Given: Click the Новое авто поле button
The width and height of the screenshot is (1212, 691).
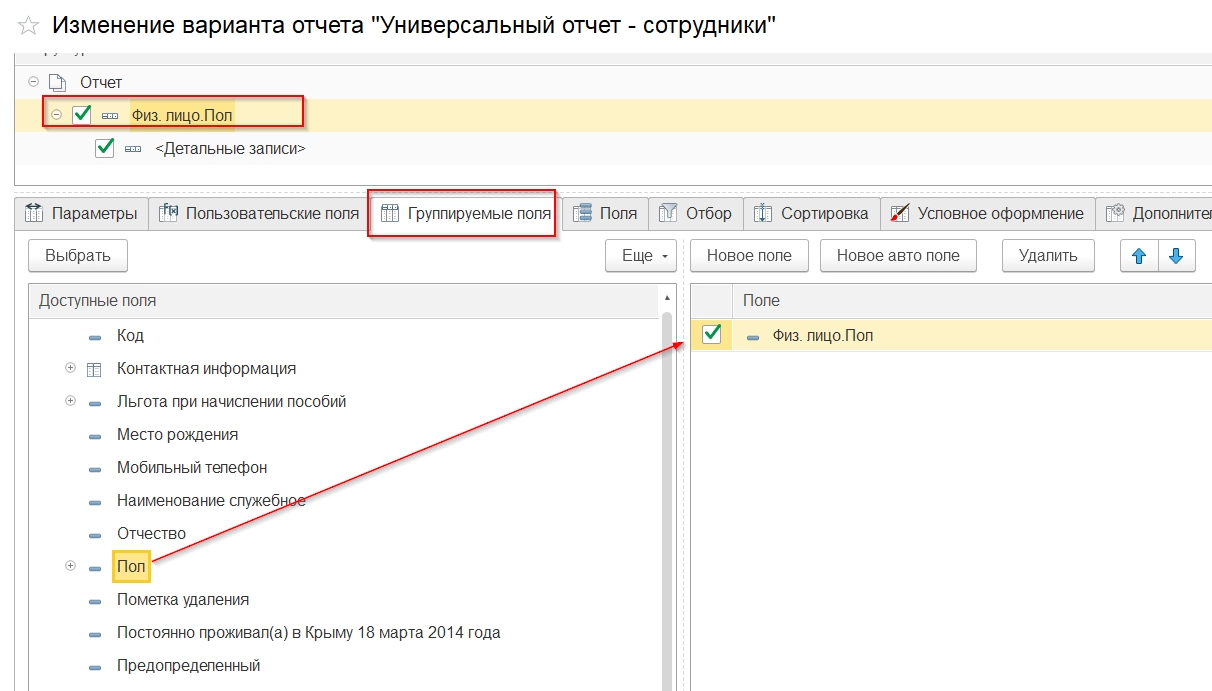Looking at the screenshot, I should tap(898, 255).
